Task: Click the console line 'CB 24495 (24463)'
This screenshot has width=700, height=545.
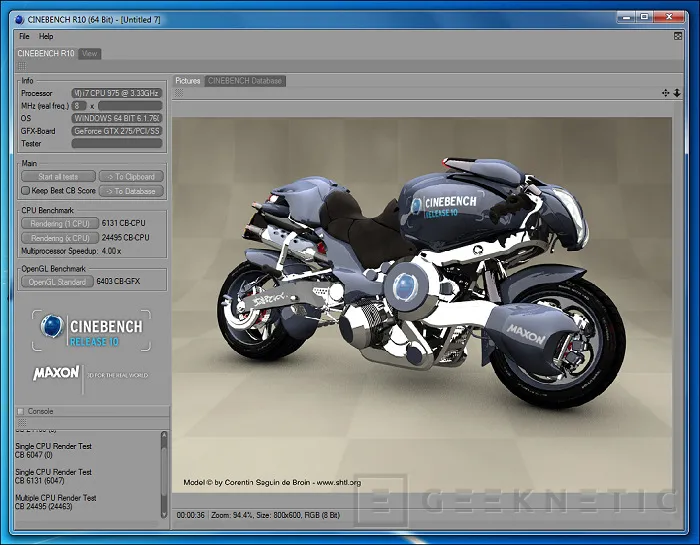Action: [x=44, y=507]
